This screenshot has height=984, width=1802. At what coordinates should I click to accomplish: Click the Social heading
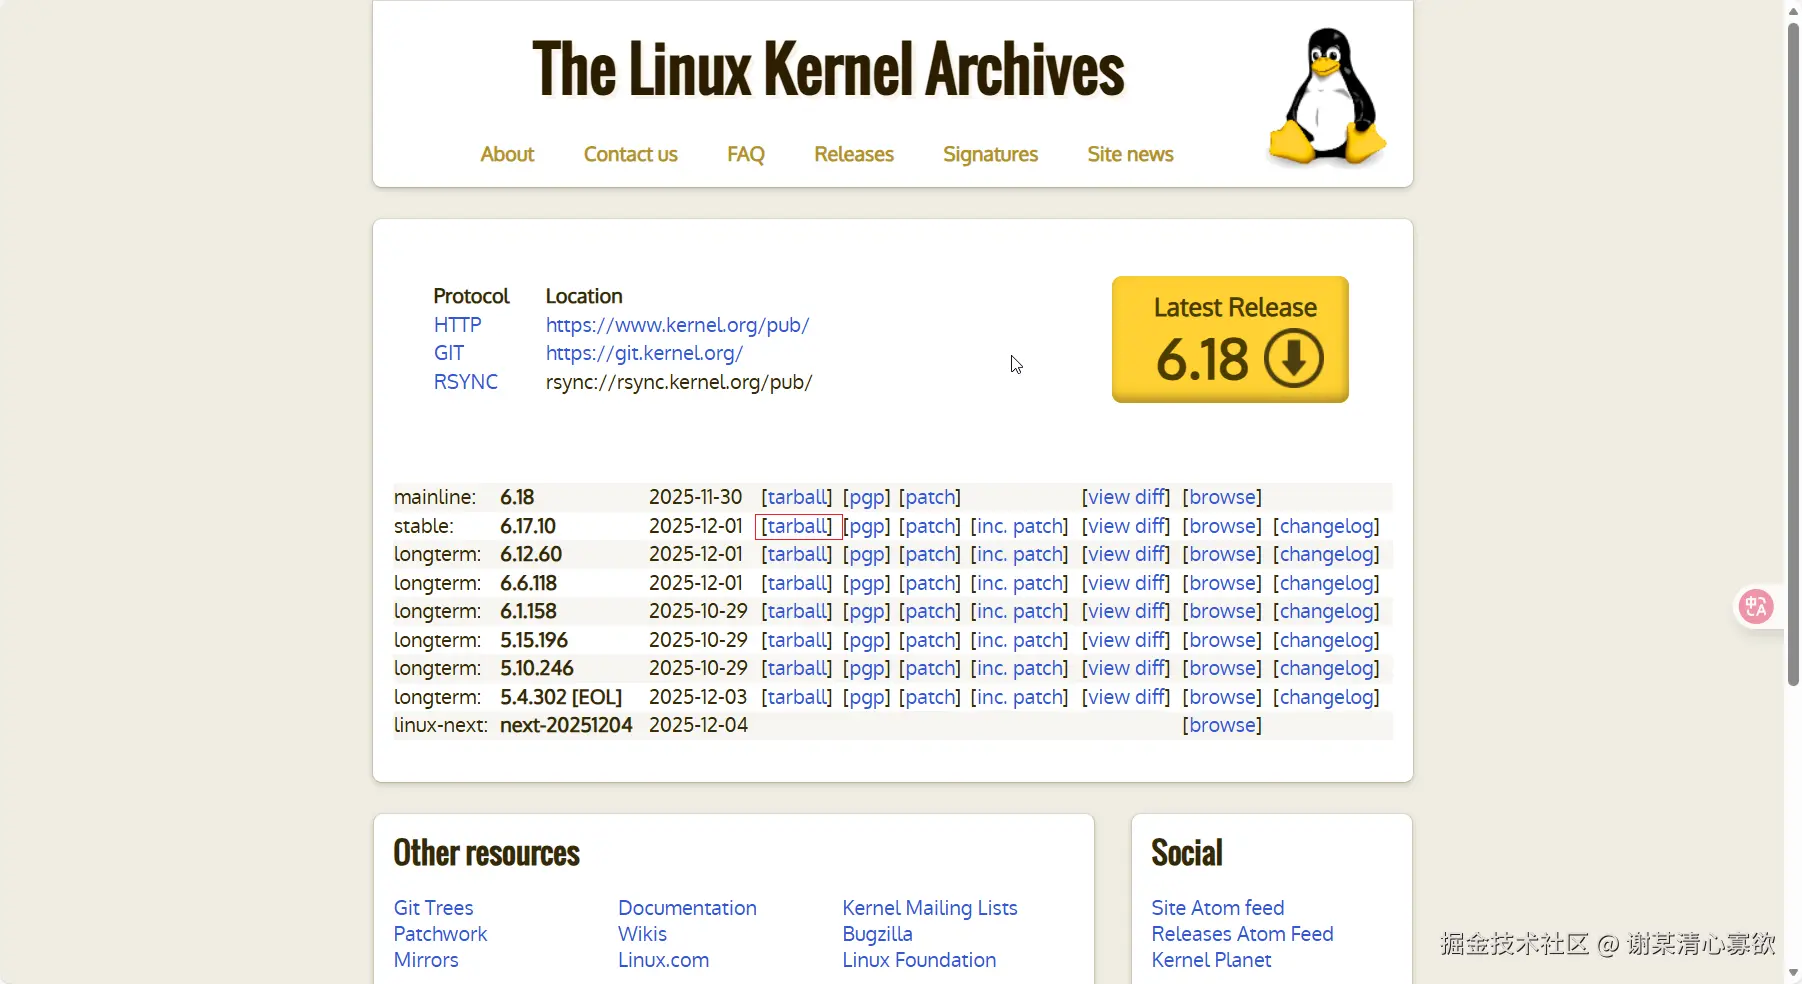tap(1187, 853)
